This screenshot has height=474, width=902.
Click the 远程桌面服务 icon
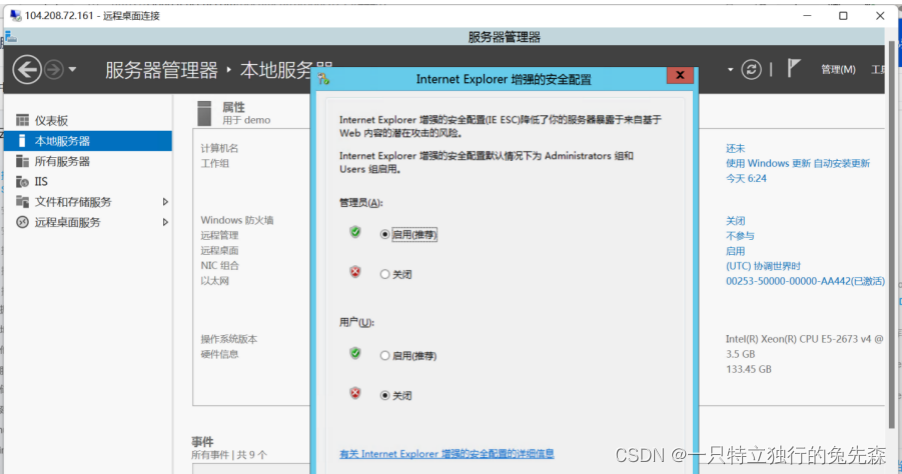(22, 222)
